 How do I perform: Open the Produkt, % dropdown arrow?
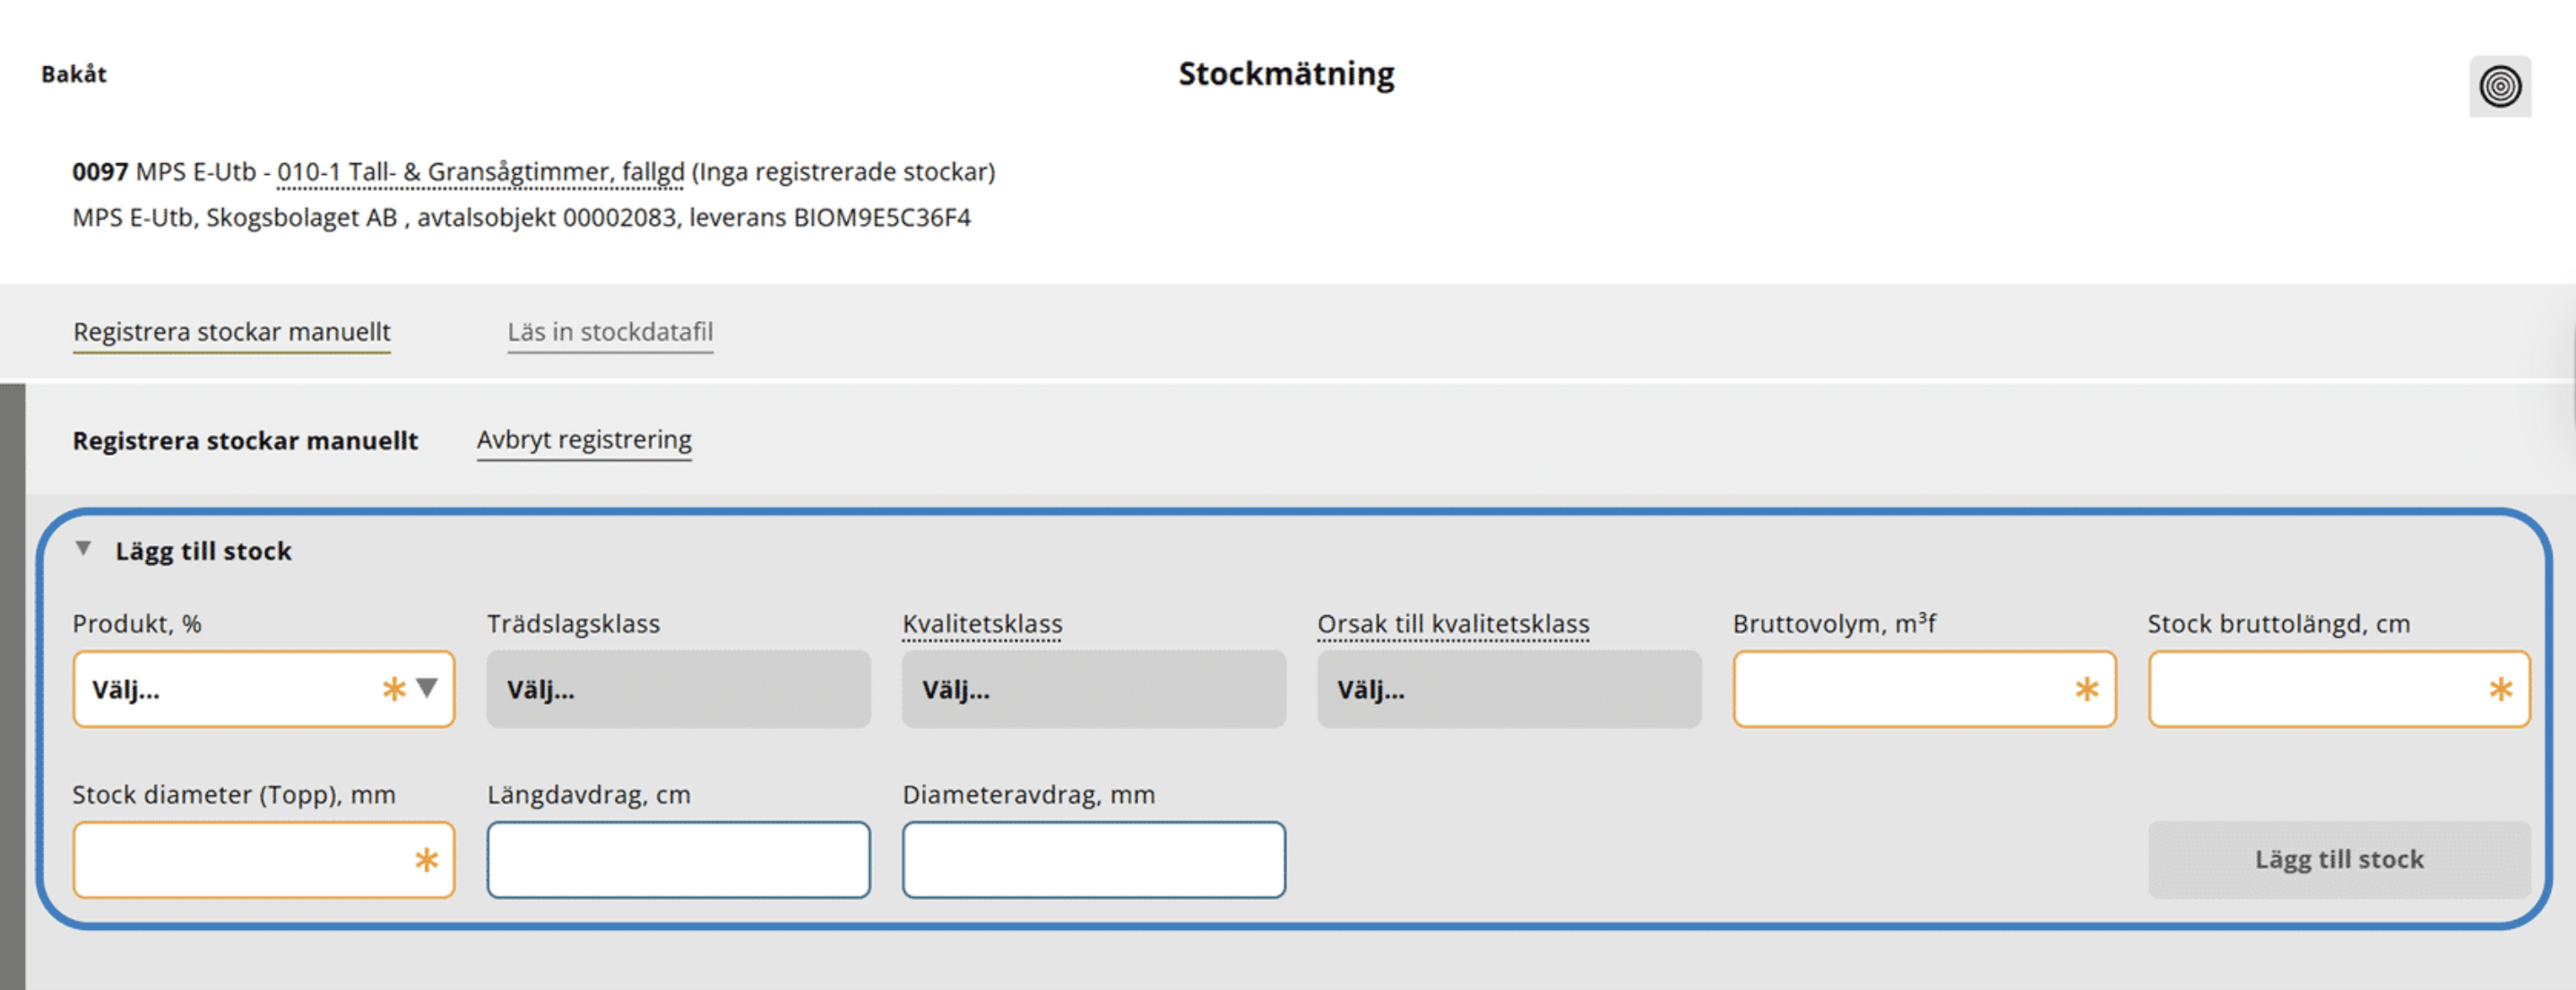click(427, 688)
